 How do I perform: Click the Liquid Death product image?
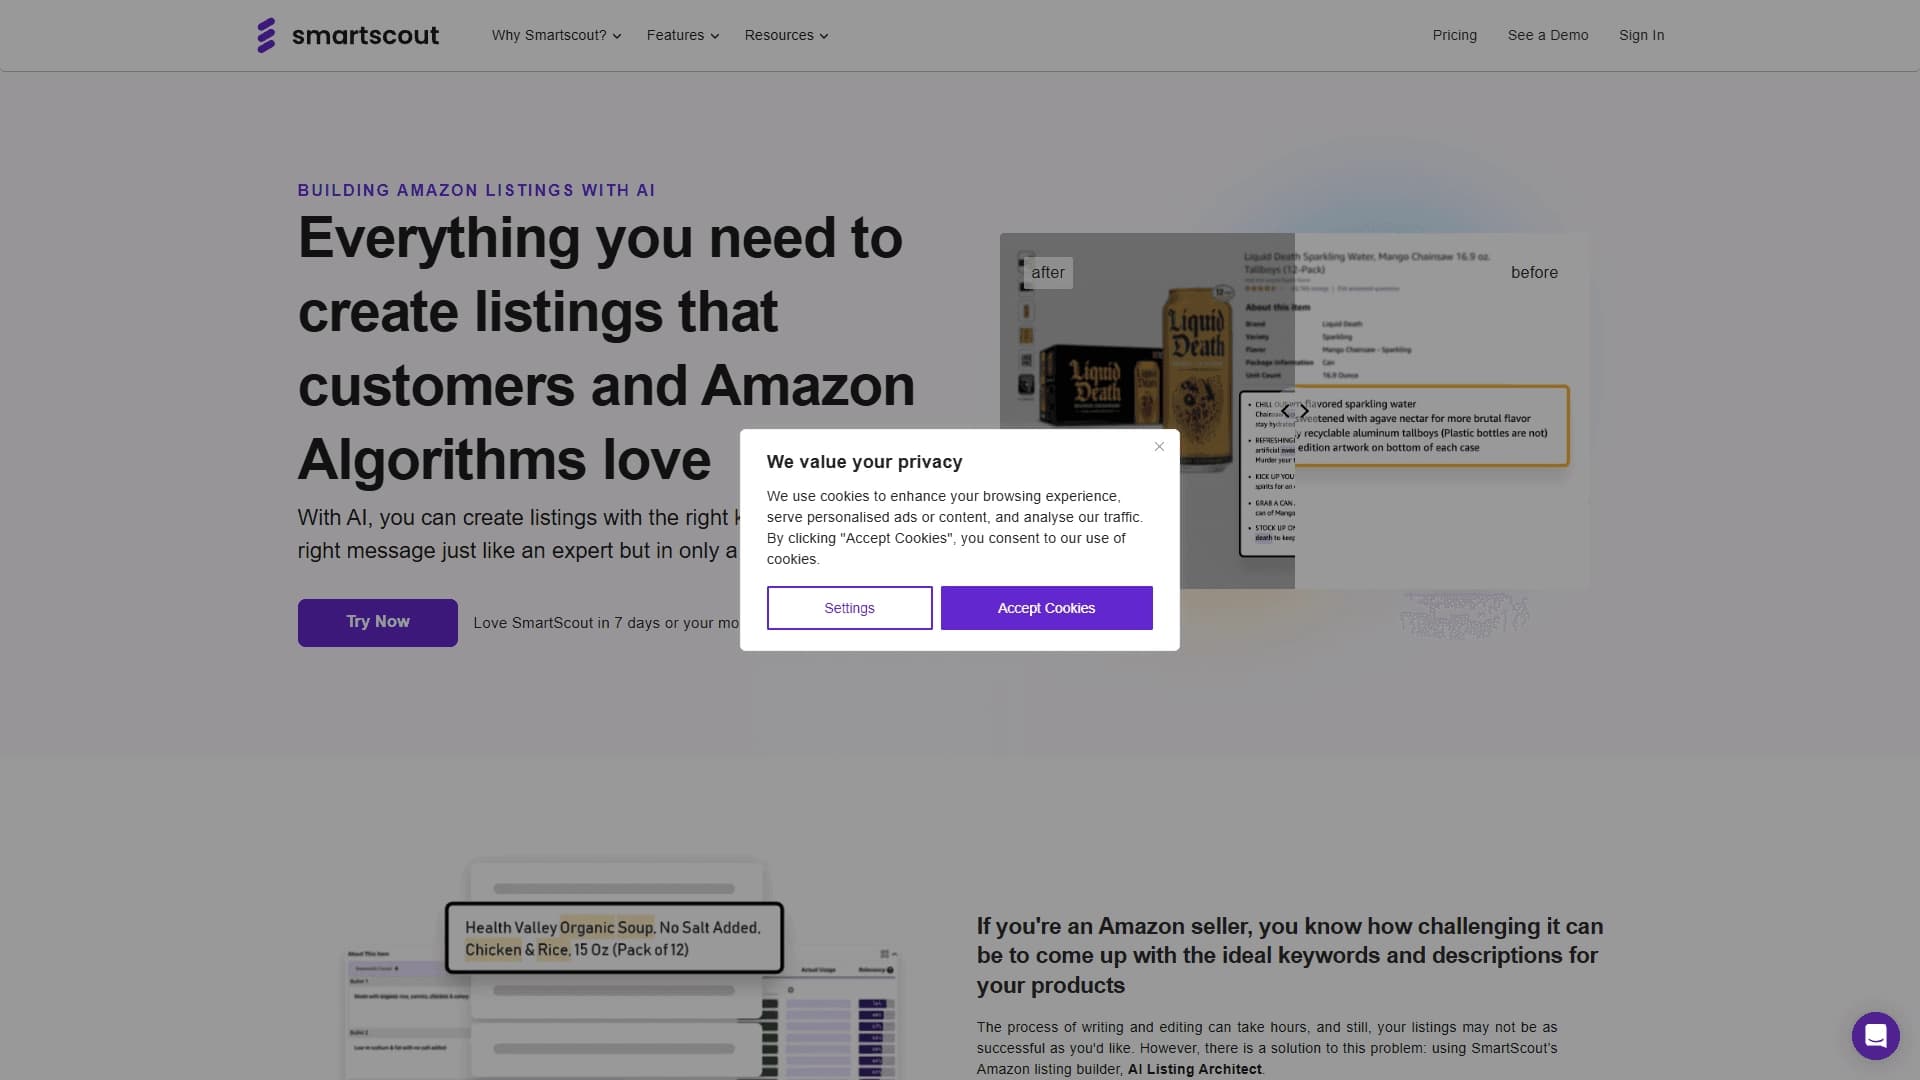1135,377
